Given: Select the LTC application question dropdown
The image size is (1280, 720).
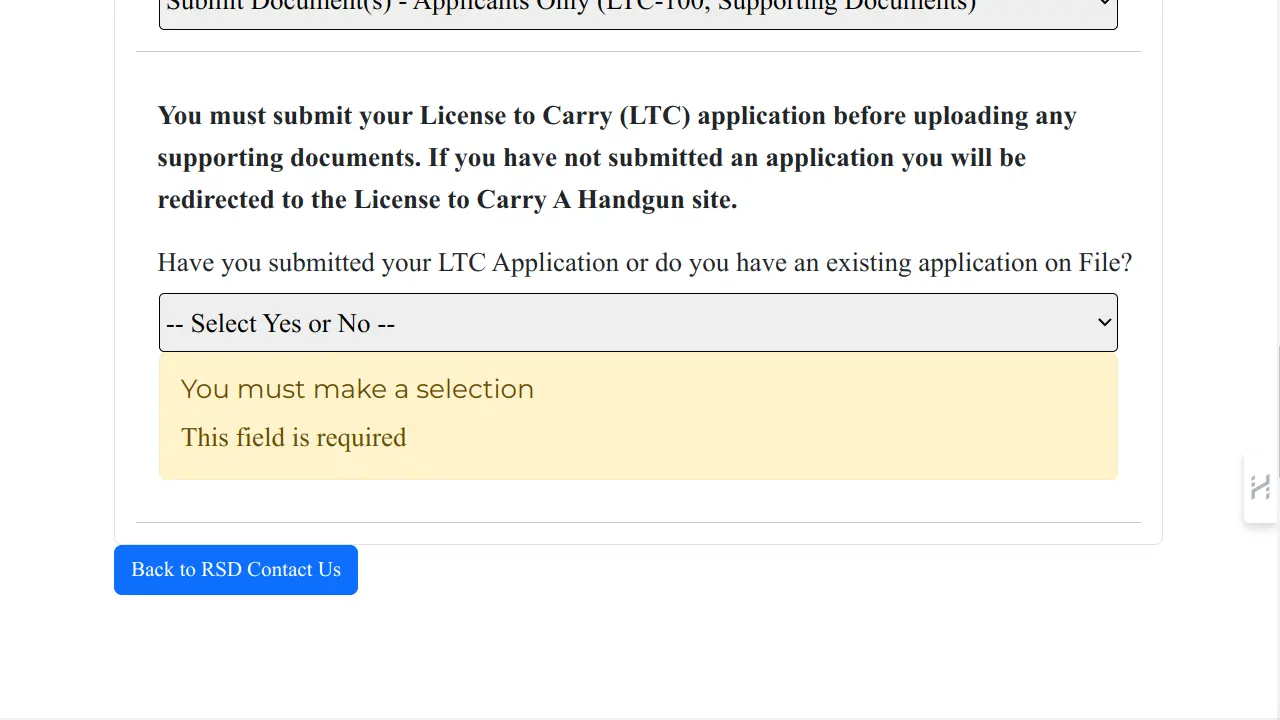Looking at the screenshot, I should [x=638, y=322].
